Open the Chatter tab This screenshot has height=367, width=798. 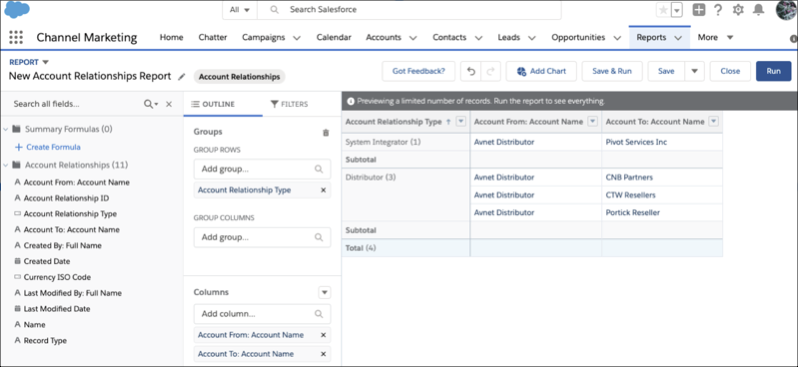click(x=213, y=37)
